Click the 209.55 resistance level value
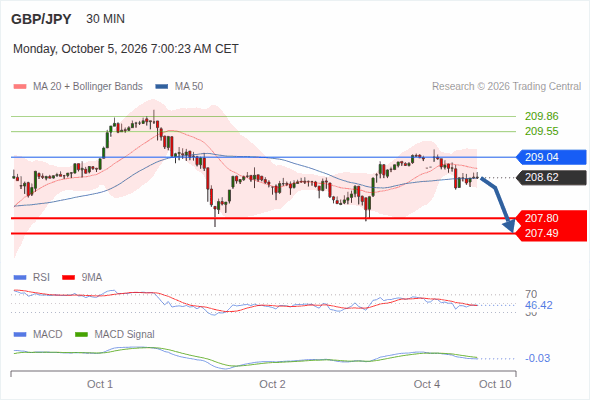Viewport: 590px width, 400px height. click(x=541, y=131)
